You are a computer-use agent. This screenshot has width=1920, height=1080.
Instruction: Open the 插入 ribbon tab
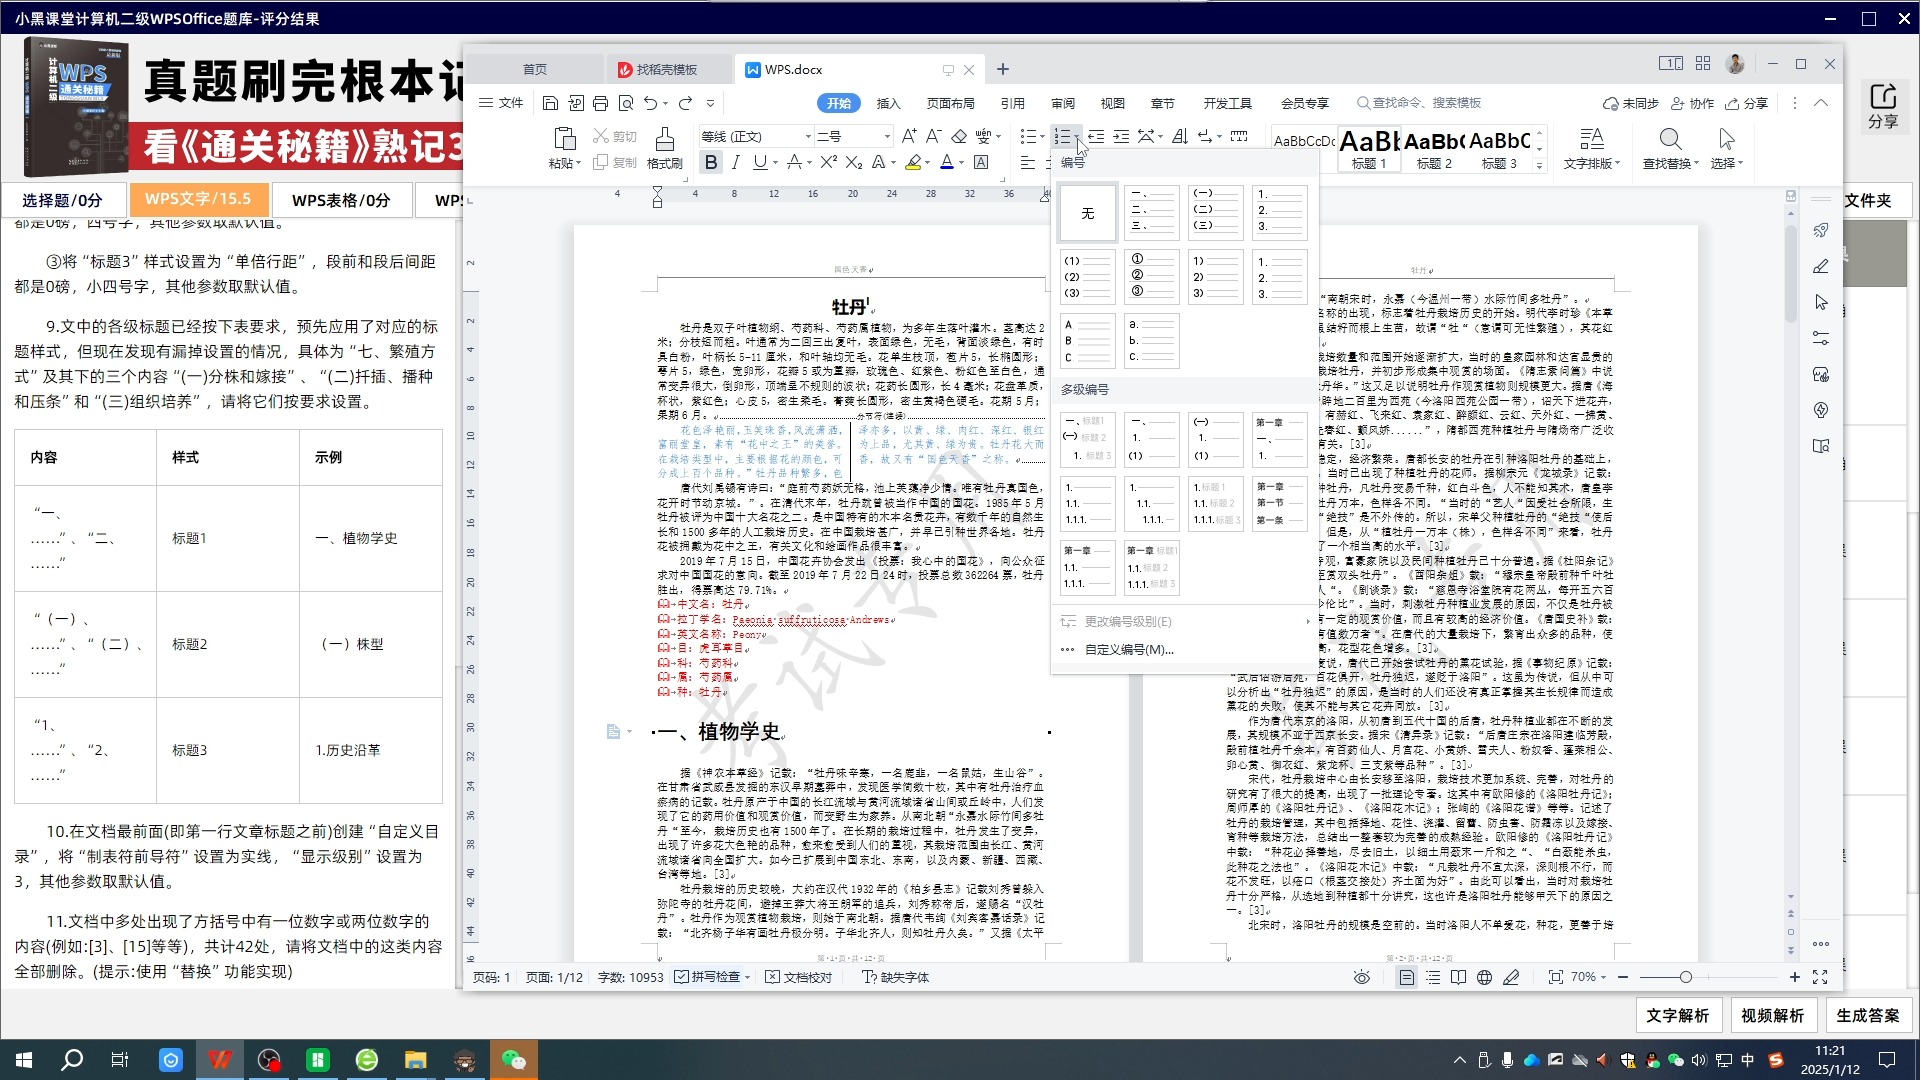pyautogui.click(x=888, y=103)
